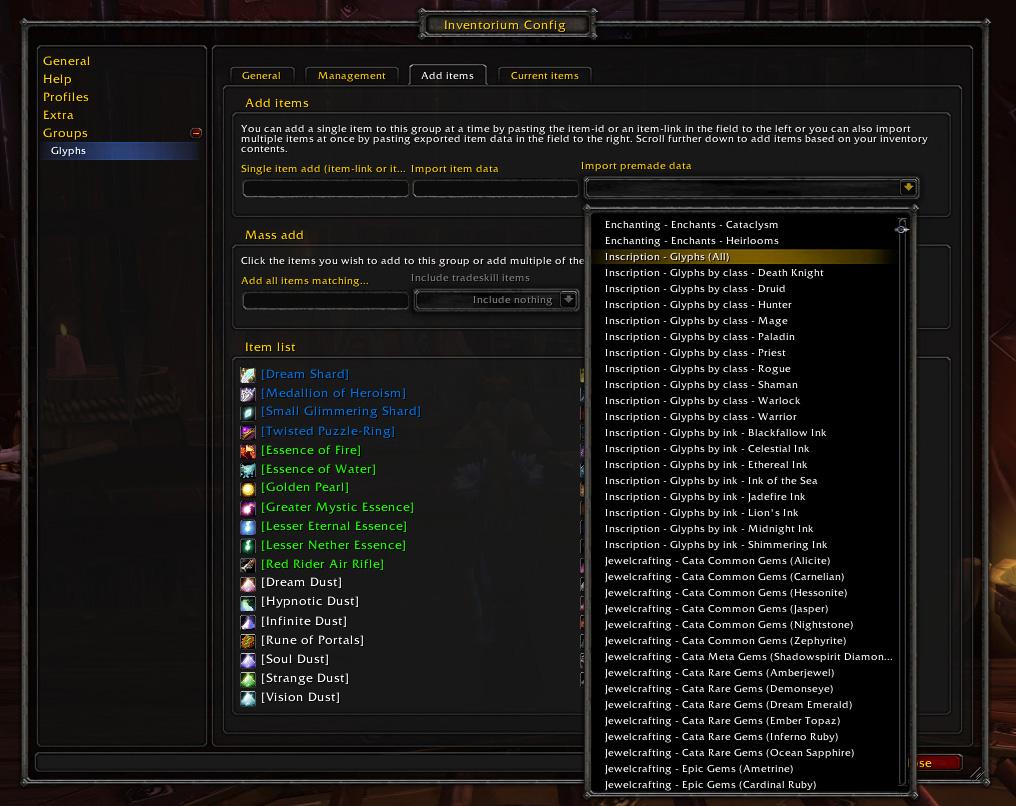Open the Management tab
1016x806 pixels.
tap(351, 76)
